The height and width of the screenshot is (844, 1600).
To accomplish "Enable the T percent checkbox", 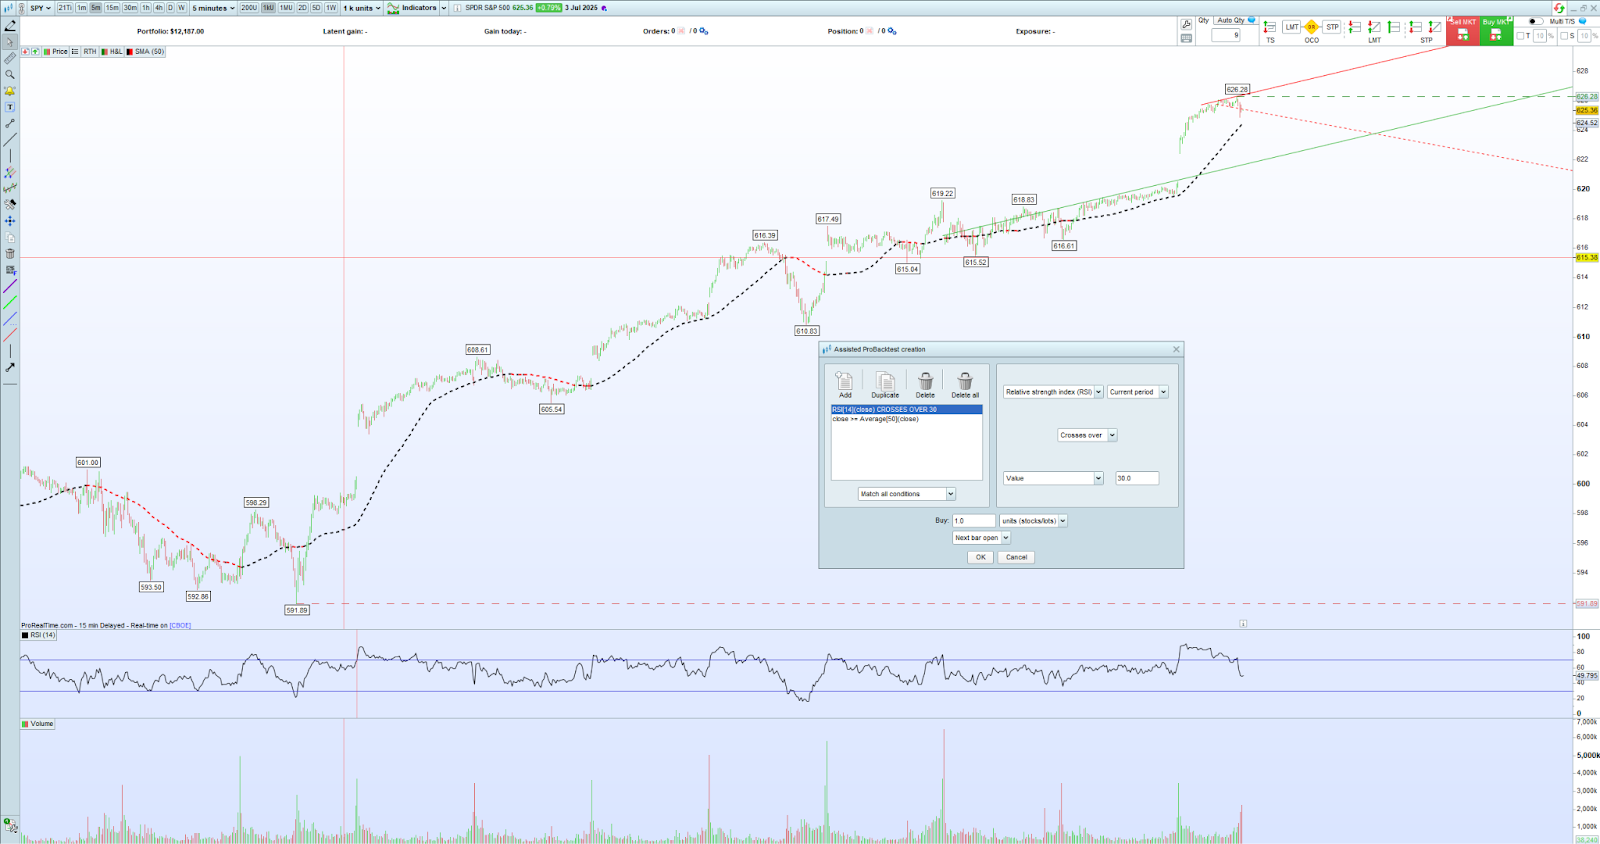I will pos(1521,36).
